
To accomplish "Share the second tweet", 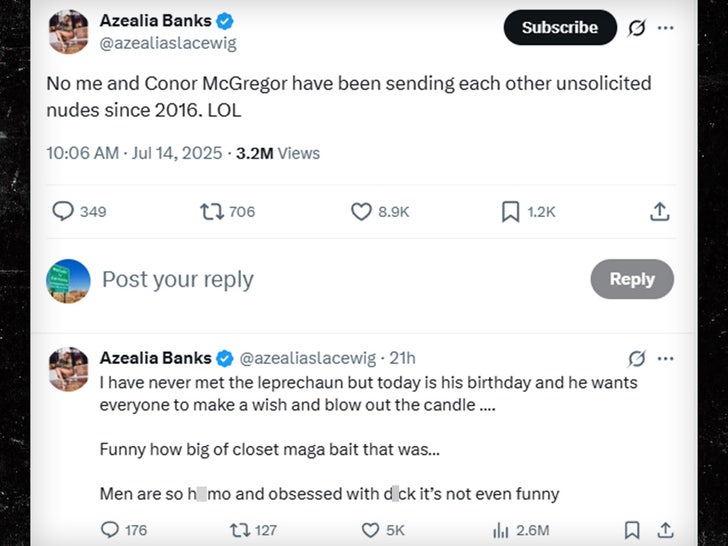I will coord(662,529).
